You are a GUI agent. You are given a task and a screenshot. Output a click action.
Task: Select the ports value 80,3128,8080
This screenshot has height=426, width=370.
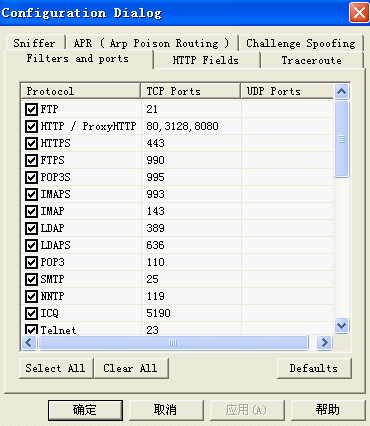tap(182, 126)
